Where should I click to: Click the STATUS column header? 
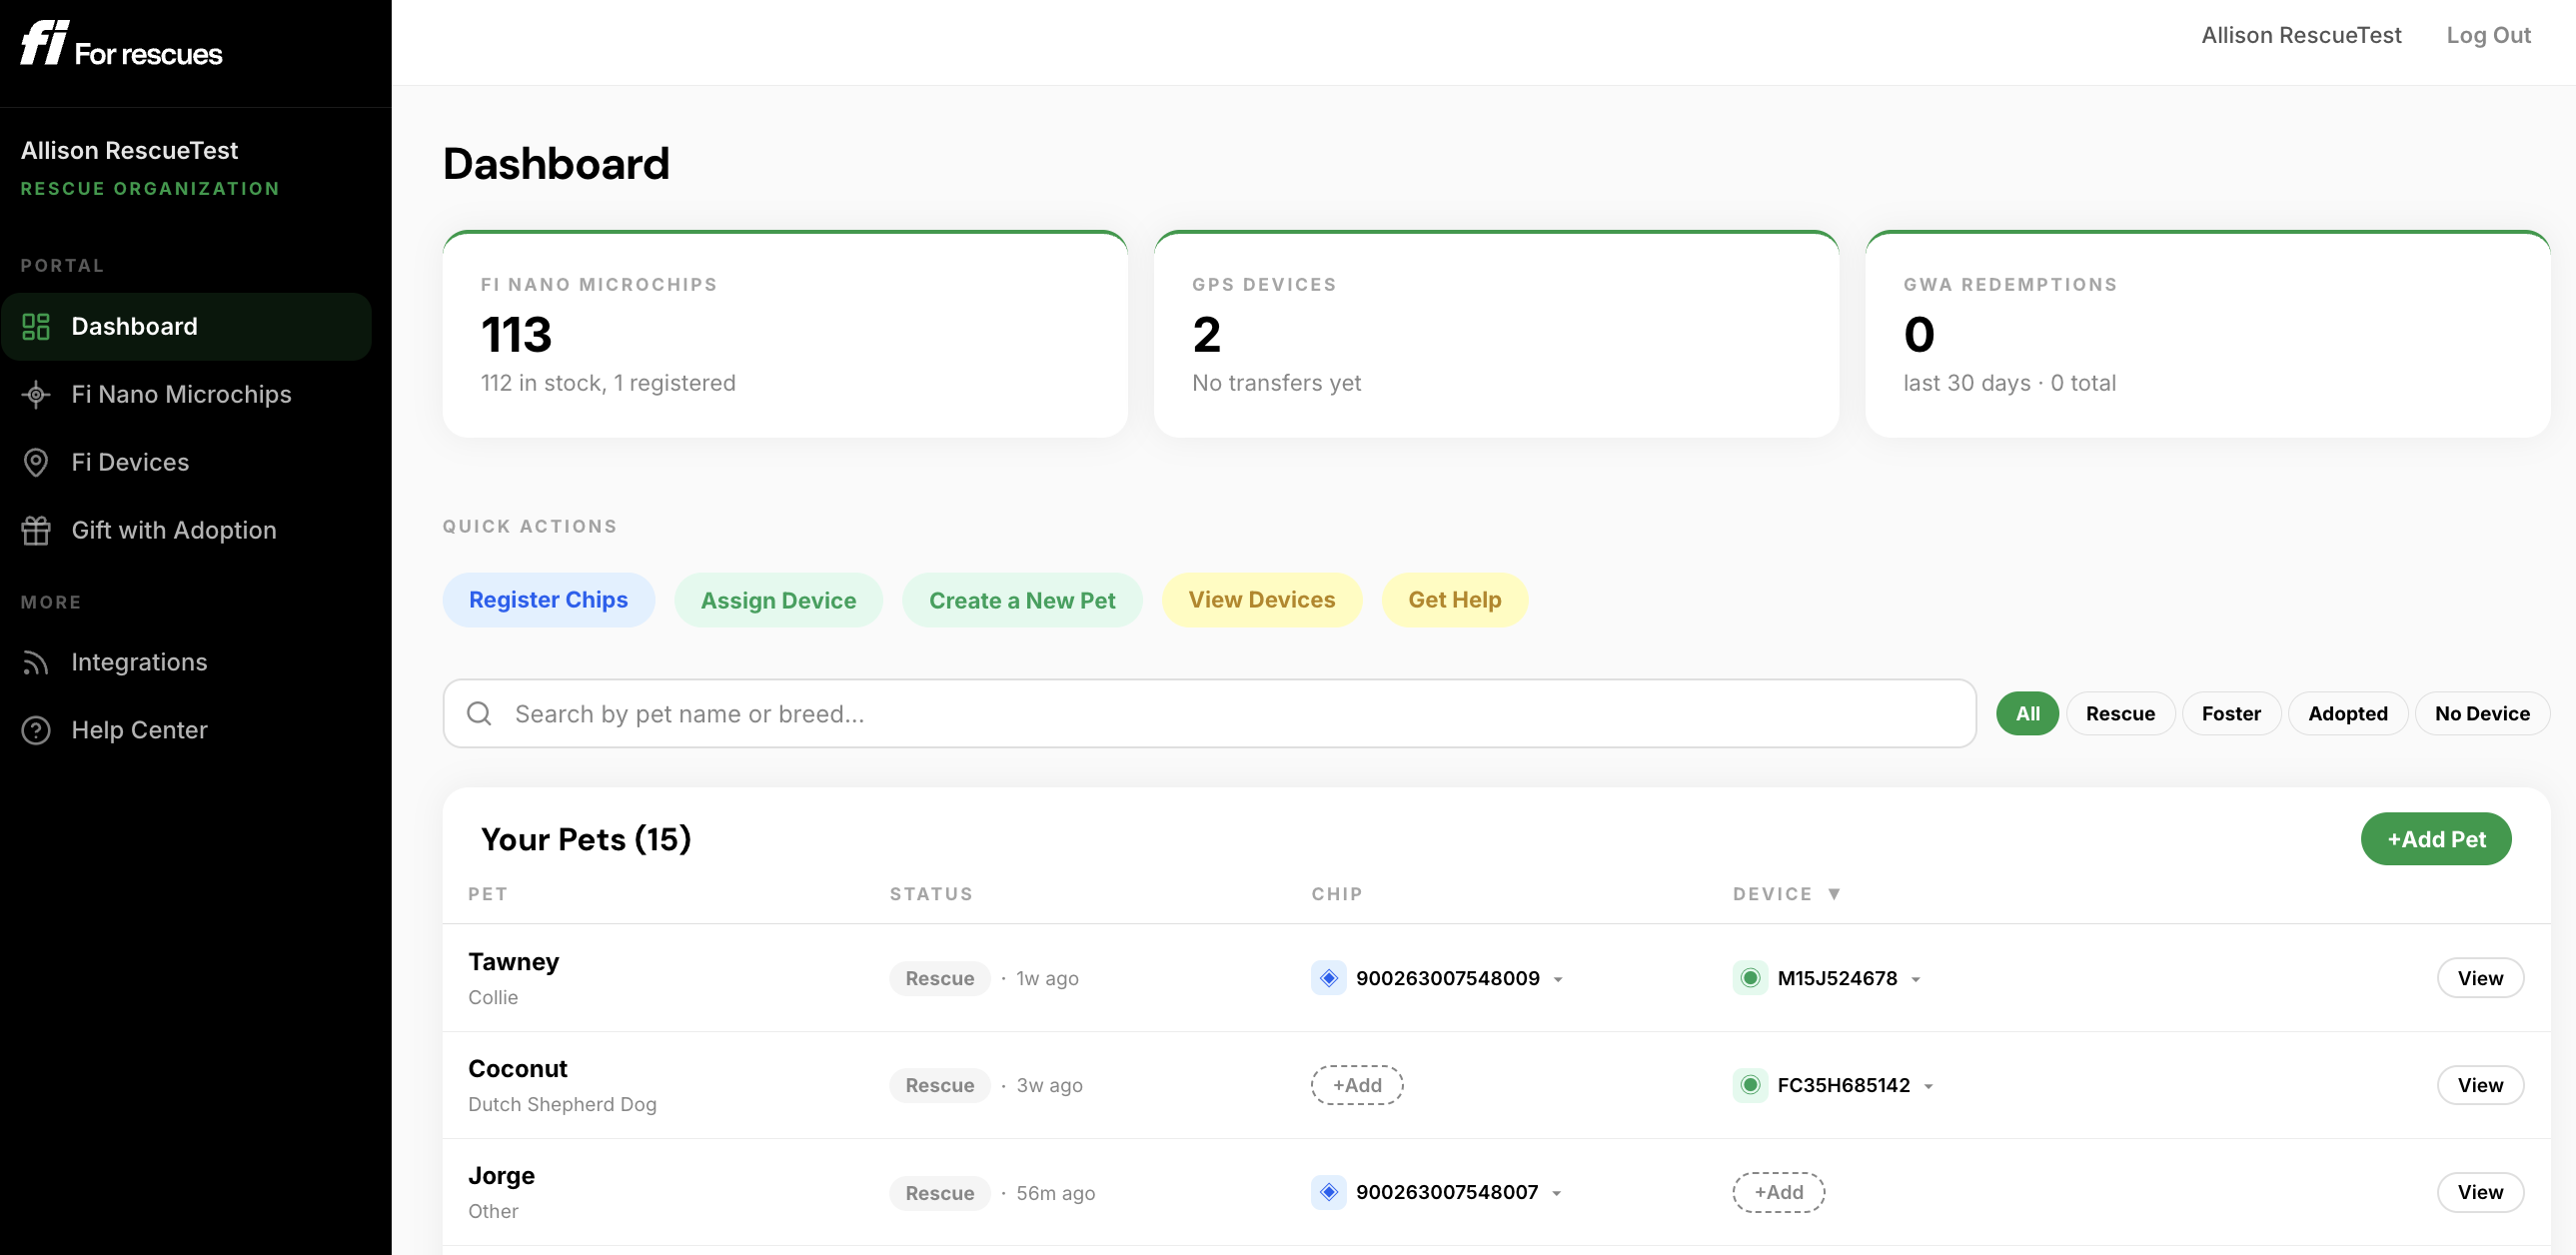click(931, 894)
